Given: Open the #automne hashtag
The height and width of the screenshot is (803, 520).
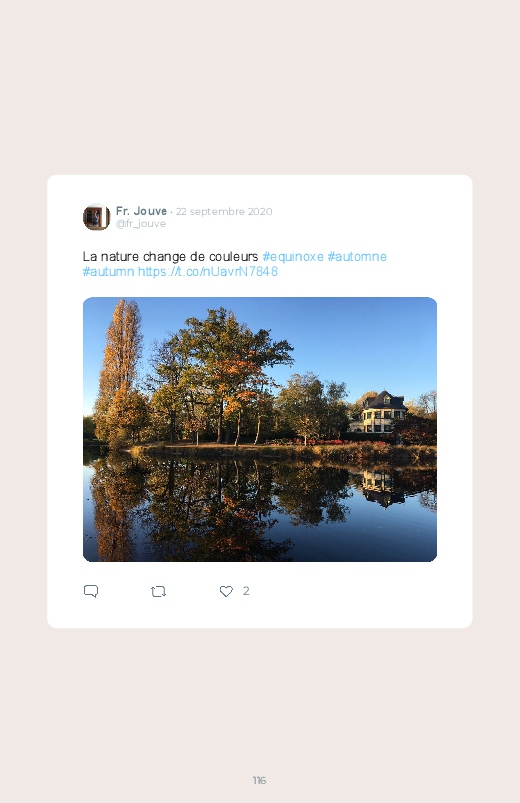Looking at the screenshot, I should [x=357, y=257].
